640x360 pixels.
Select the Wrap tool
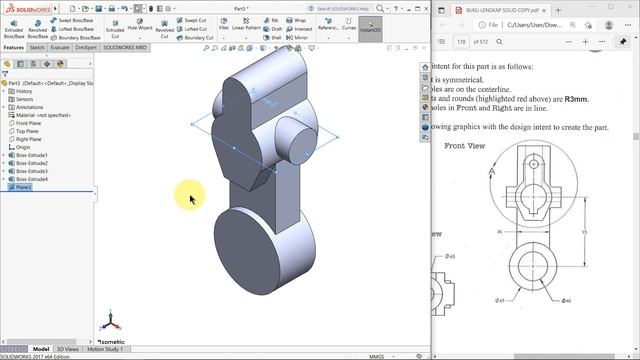[x=296, y=20]
